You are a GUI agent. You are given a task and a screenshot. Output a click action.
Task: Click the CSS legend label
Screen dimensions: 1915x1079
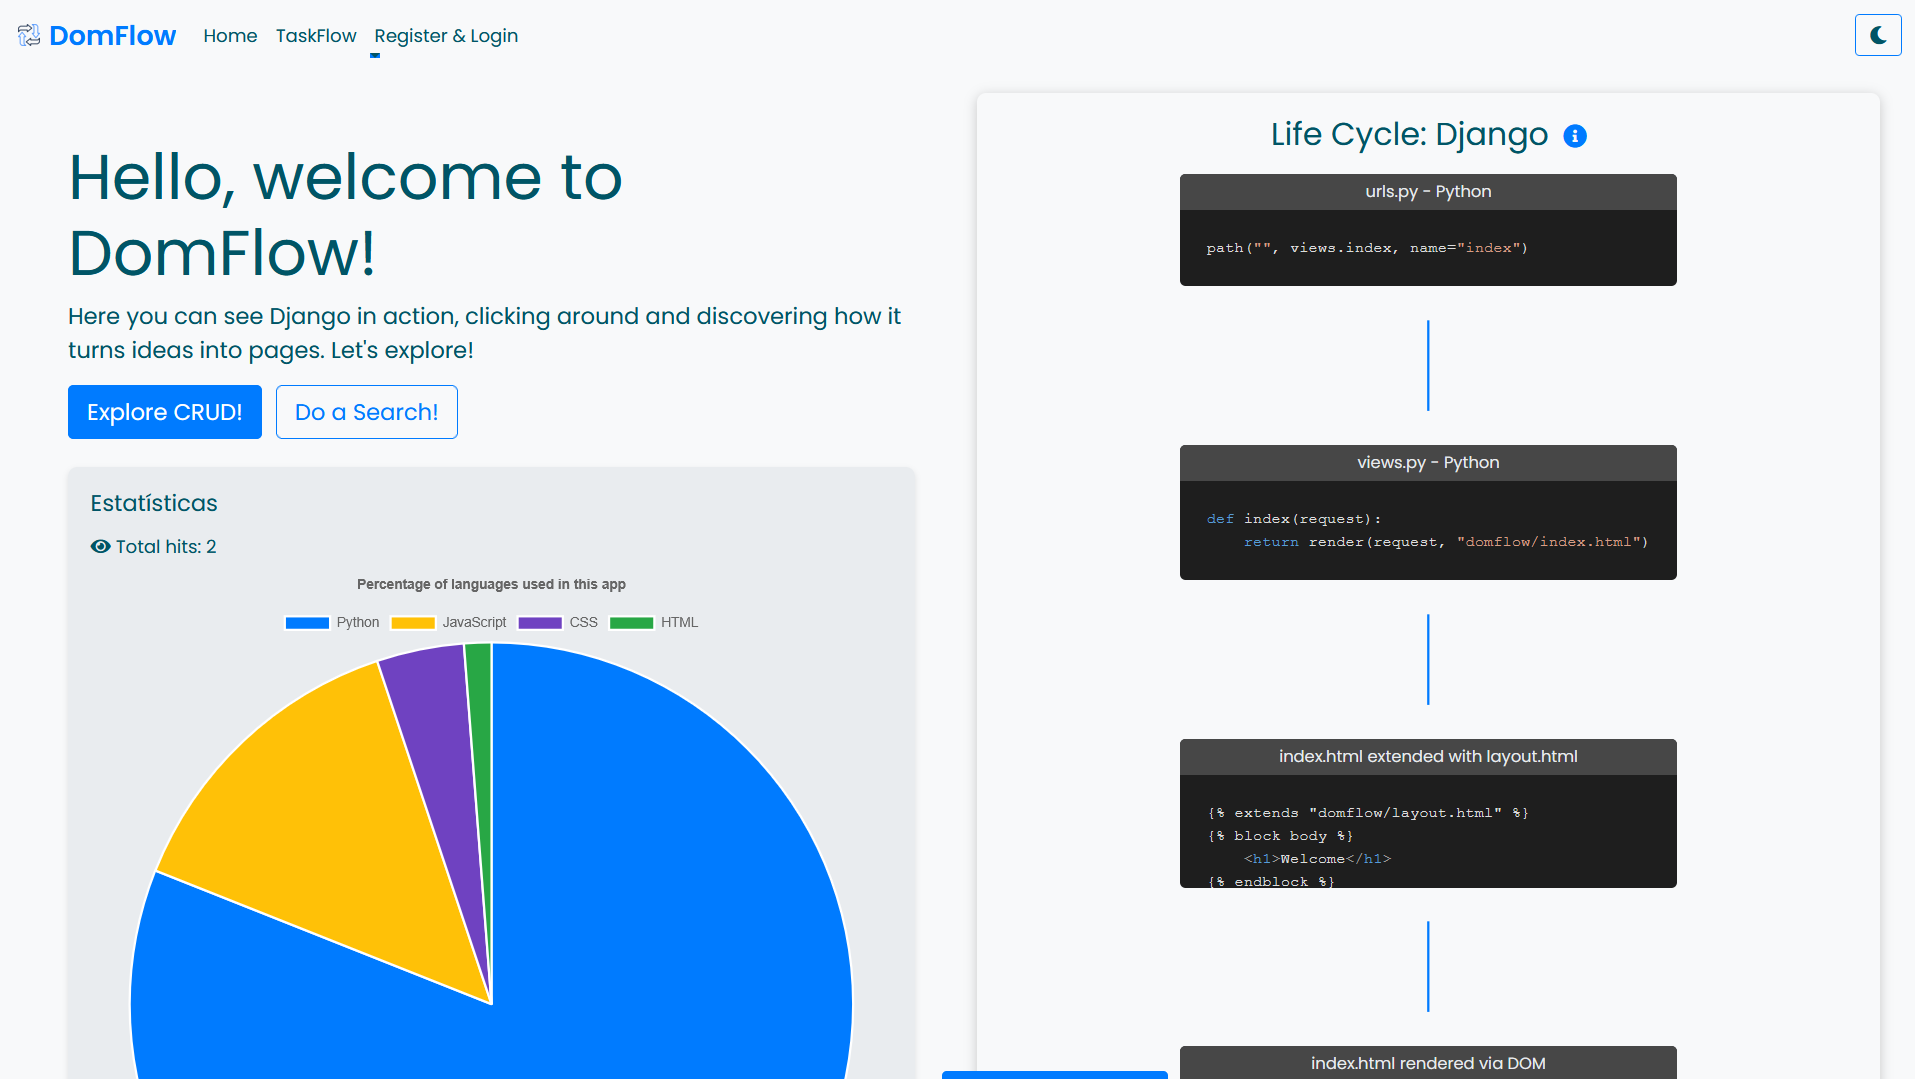(x=583, y=623)
